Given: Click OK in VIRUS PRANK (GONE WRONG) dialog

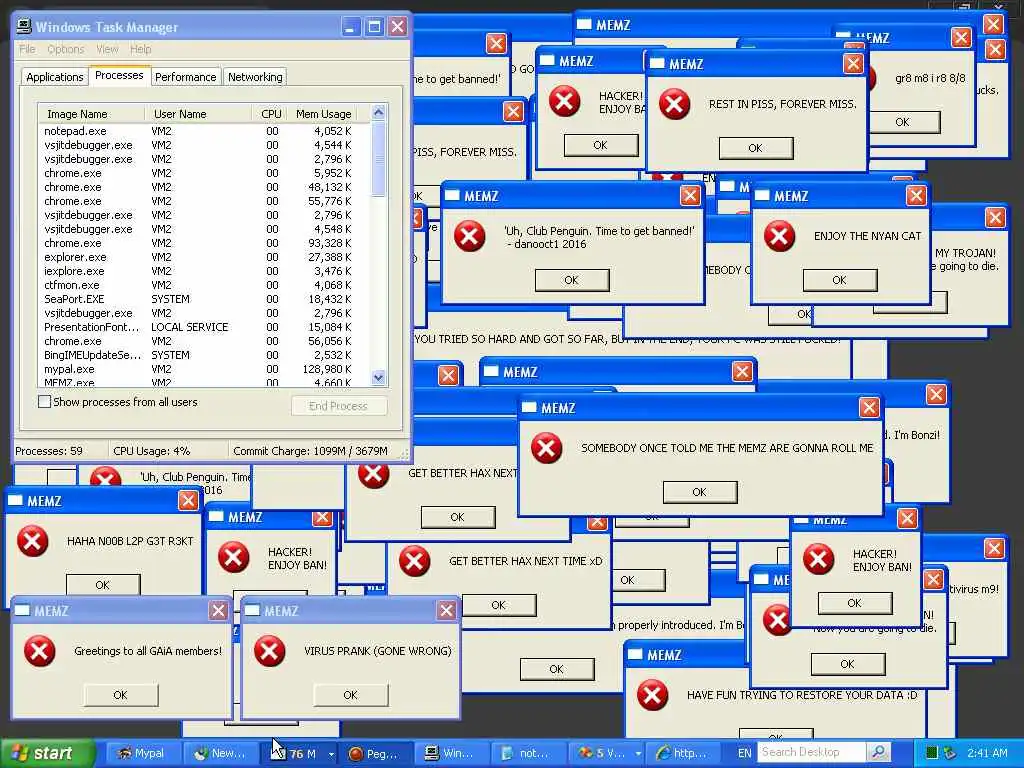Looking at the screenshot, I should [x=351, y=695].
